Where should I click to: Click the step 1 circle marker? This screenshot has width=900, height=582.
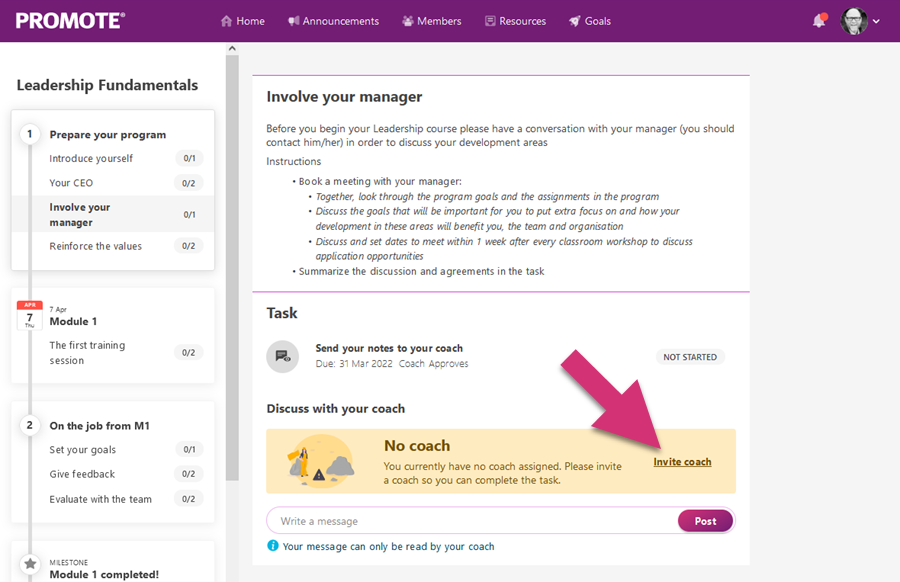(x=30, y=134)
